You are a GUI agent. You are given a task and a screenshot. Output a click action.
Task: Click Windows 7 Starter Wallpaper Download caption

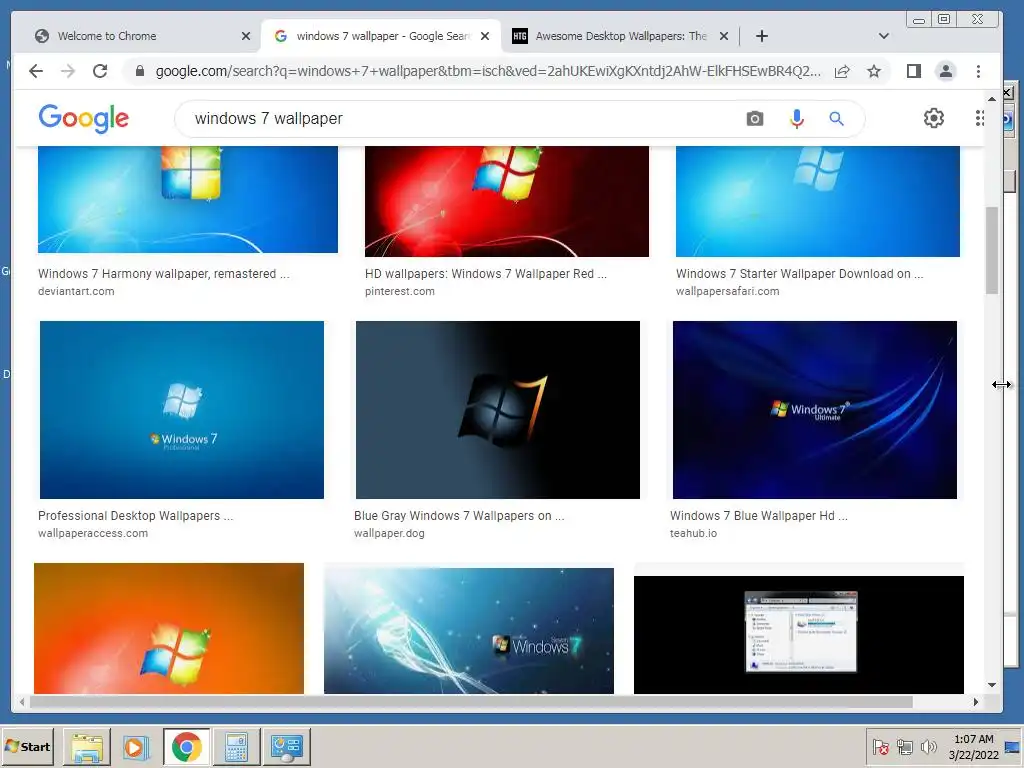click(x=799, y=274)
